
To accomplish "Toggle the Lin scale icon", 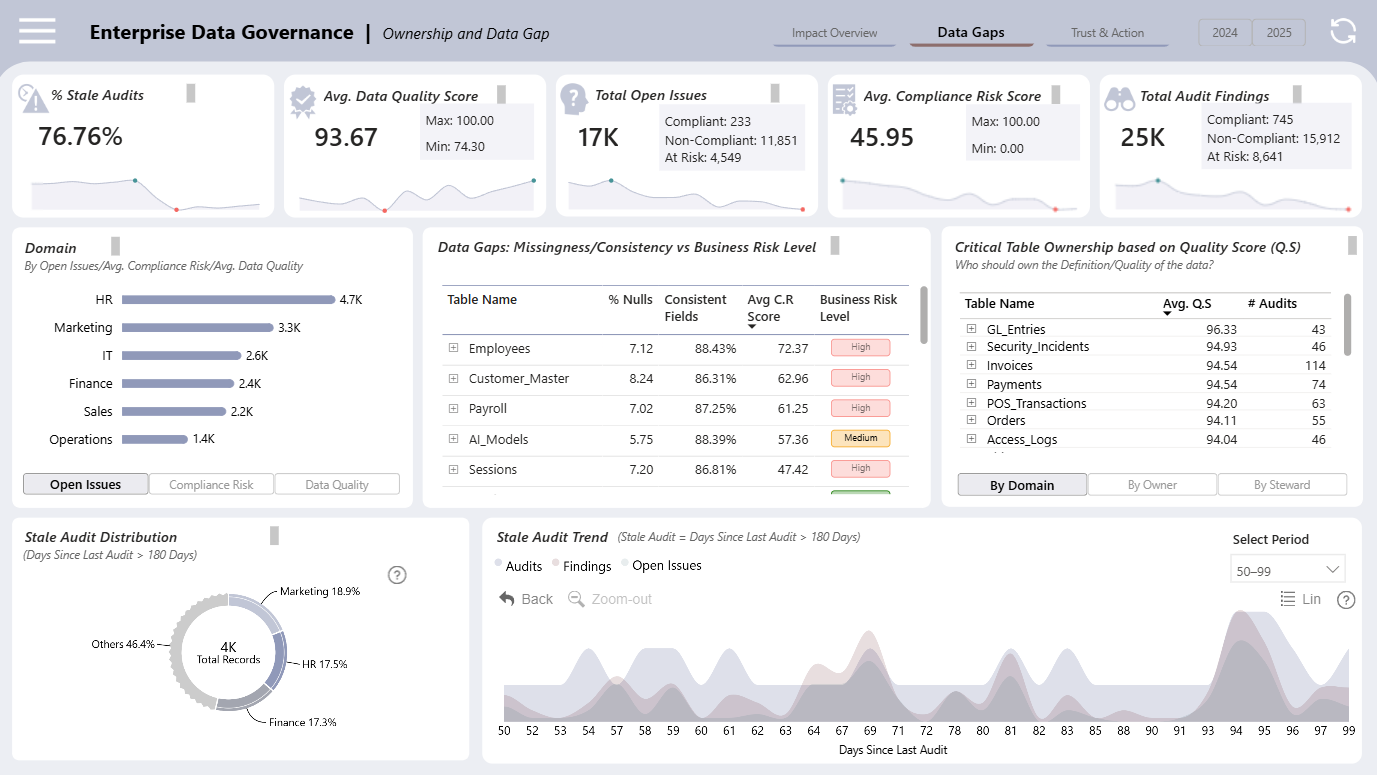I will tap(1288, 598).
